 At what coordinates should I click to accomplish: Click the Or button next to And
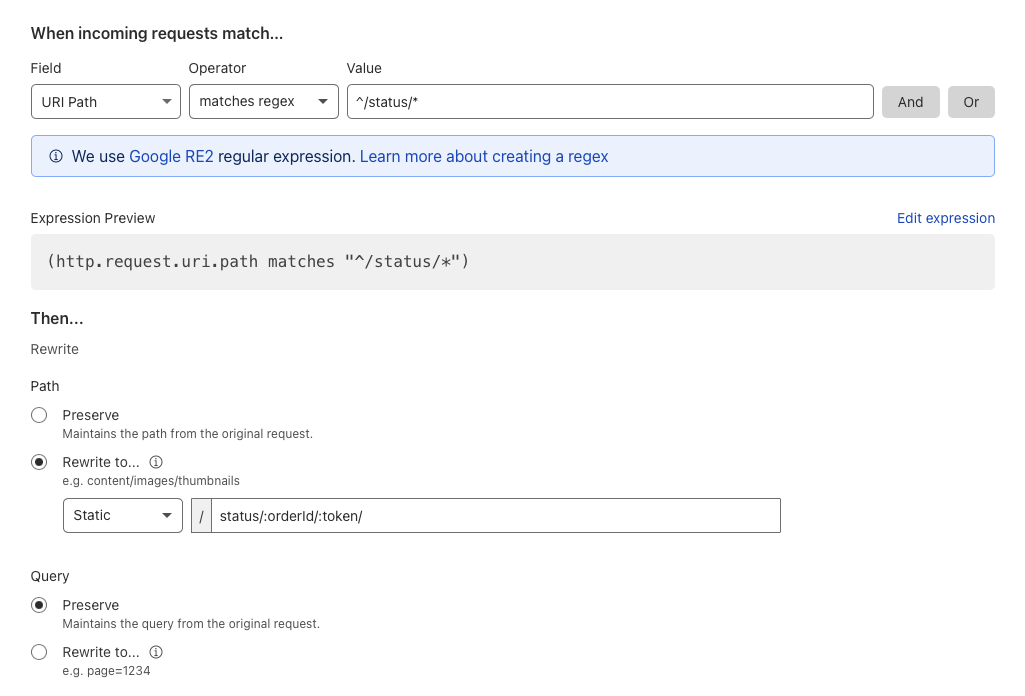coord(971,101)
